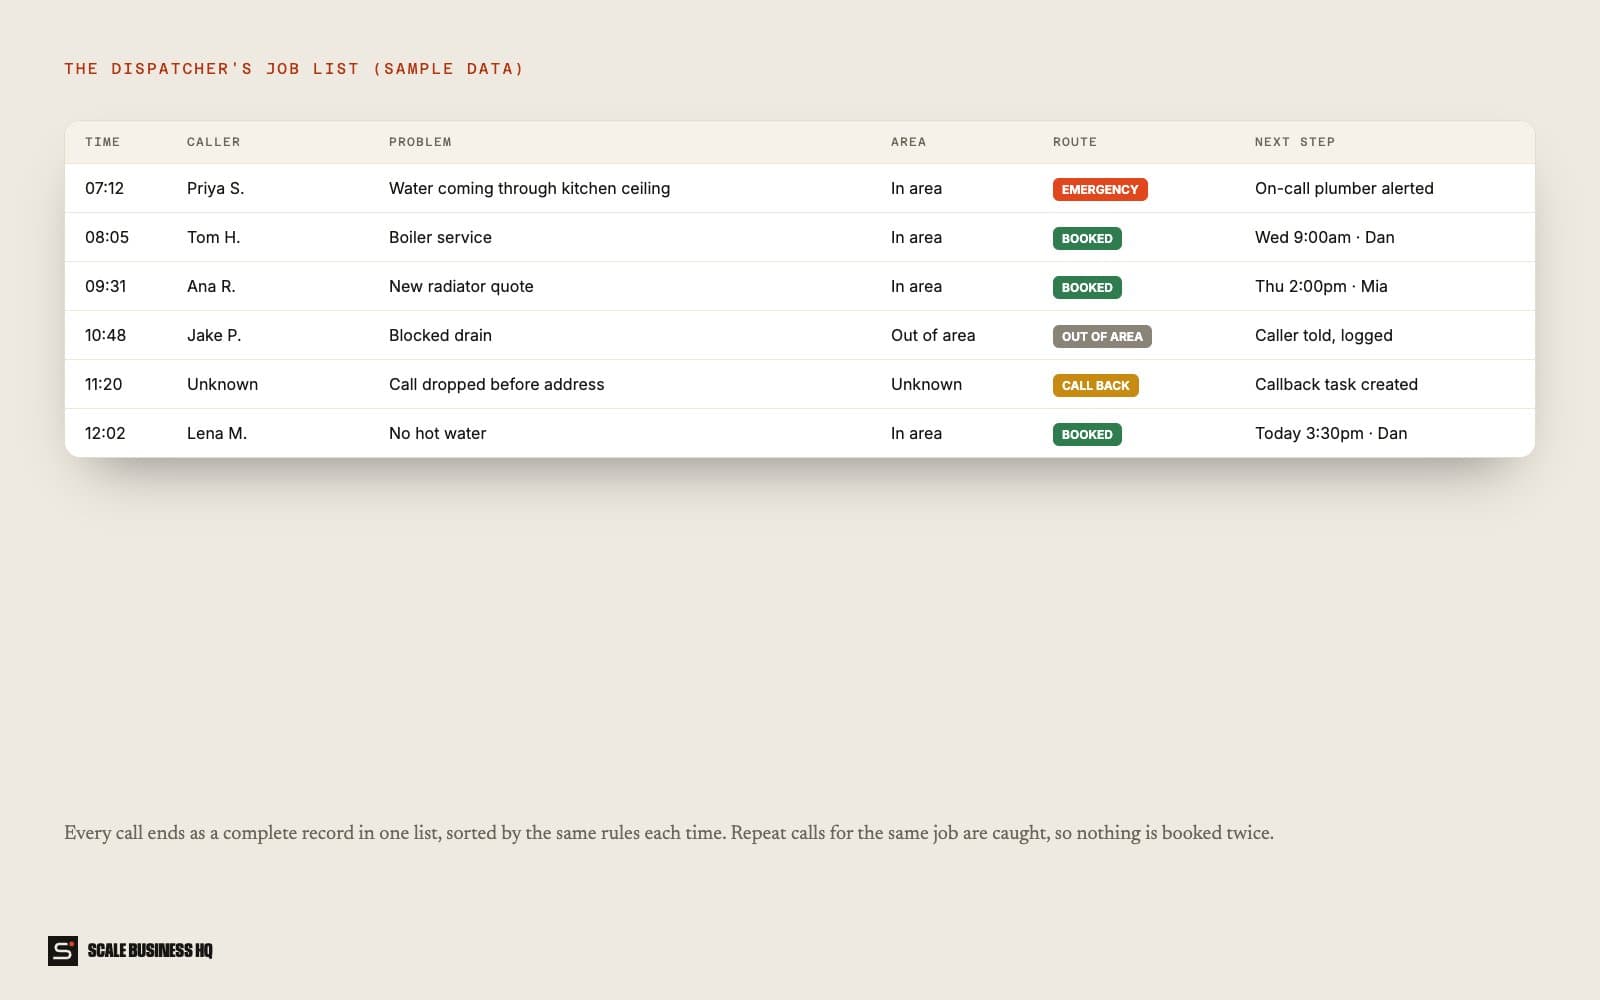Click the OUT OF AREA badge
This screenshot has width=1600, height=1000.
click(x=1102, y=336)
